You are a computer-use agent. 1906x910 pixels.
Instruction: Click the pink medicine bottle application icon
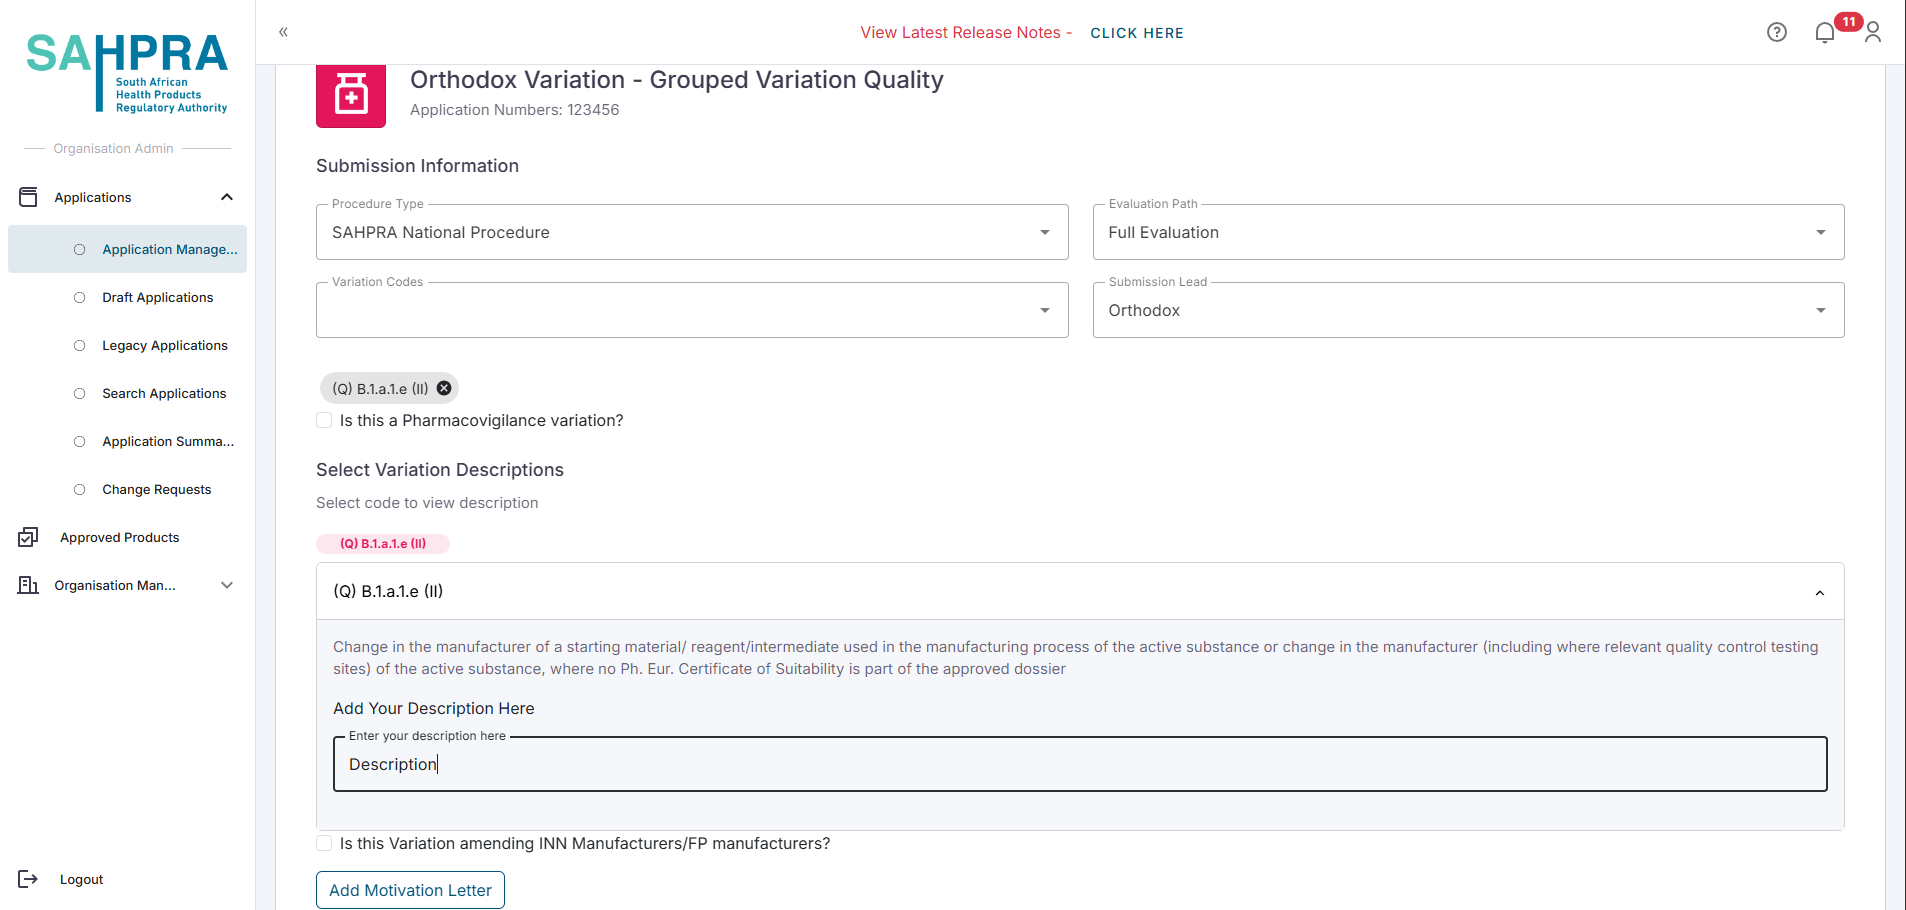351,96
